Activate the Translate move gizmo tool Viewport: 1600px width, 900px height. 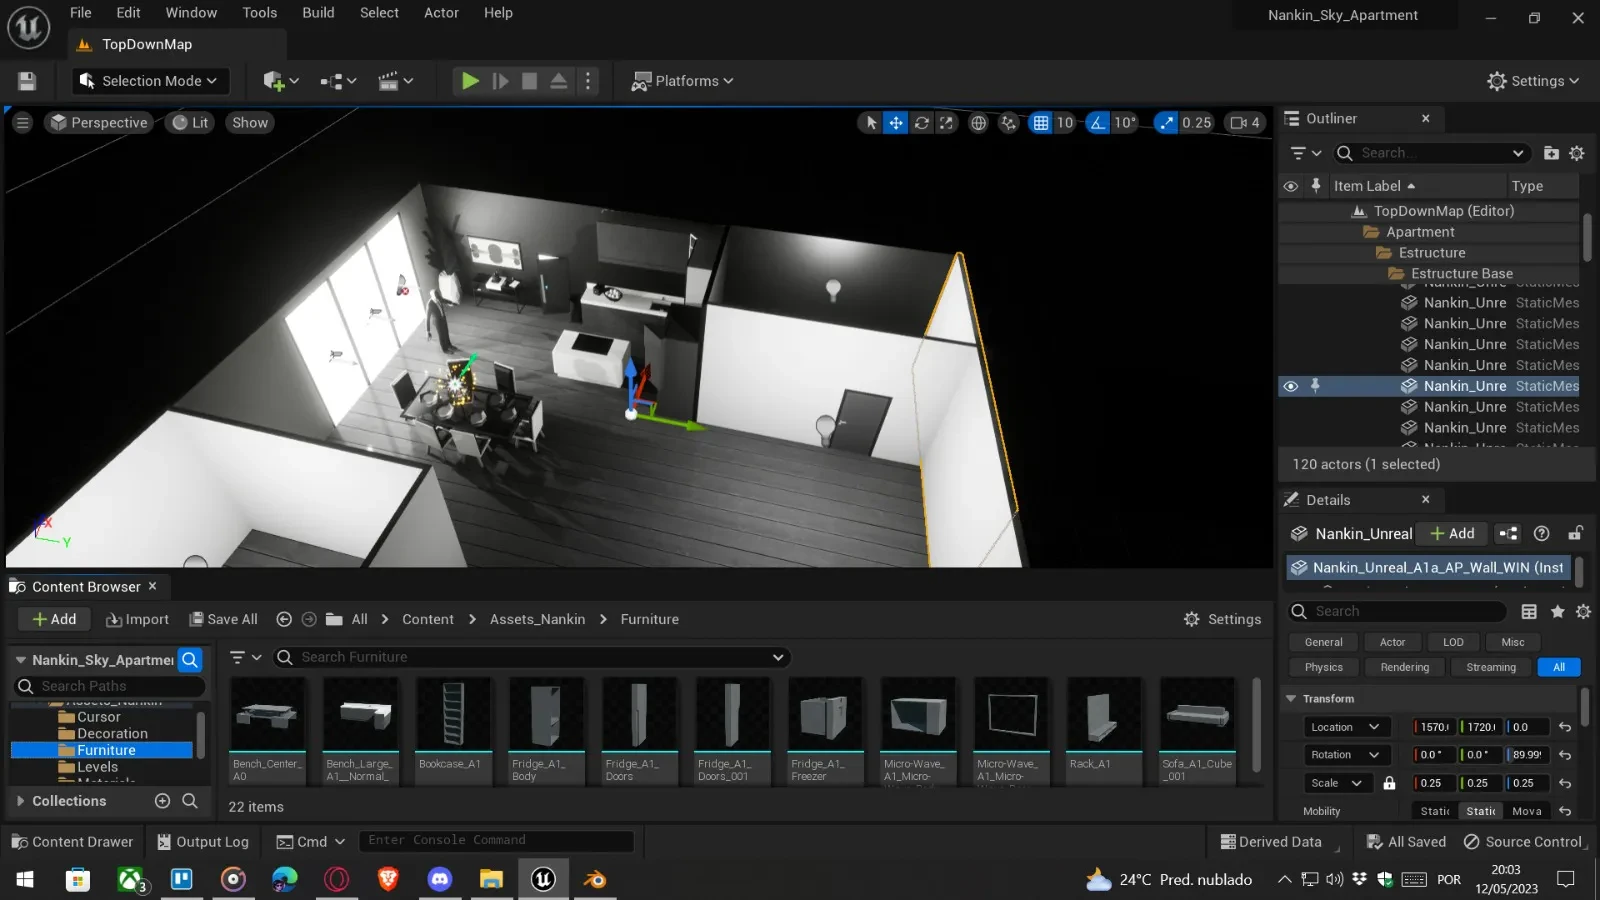[x=896, y=123]
